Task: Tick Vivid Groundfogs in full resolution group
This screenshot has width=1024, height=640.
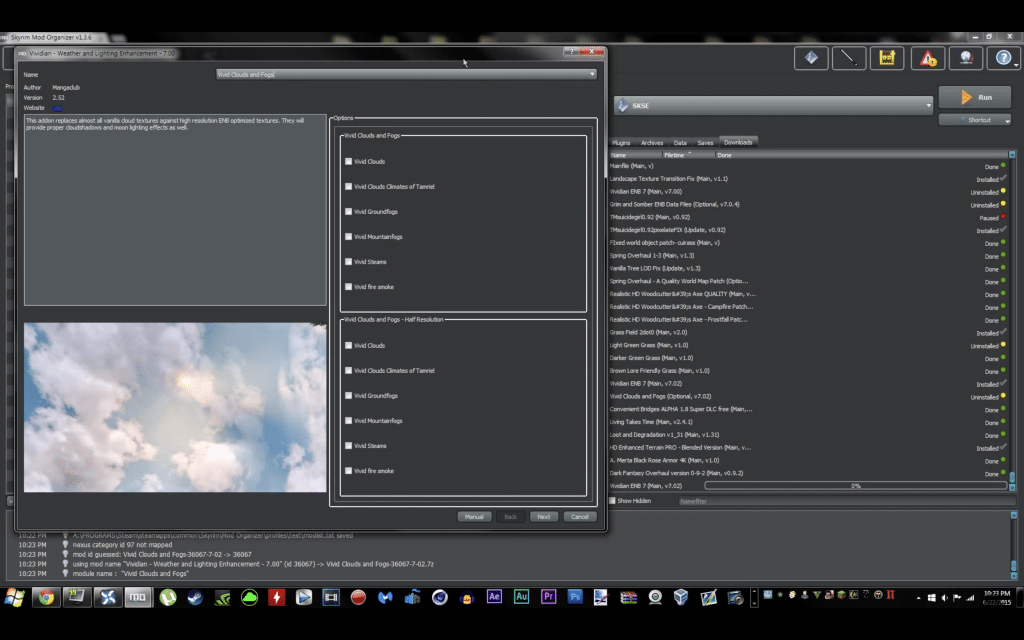Action: (348, 212)
